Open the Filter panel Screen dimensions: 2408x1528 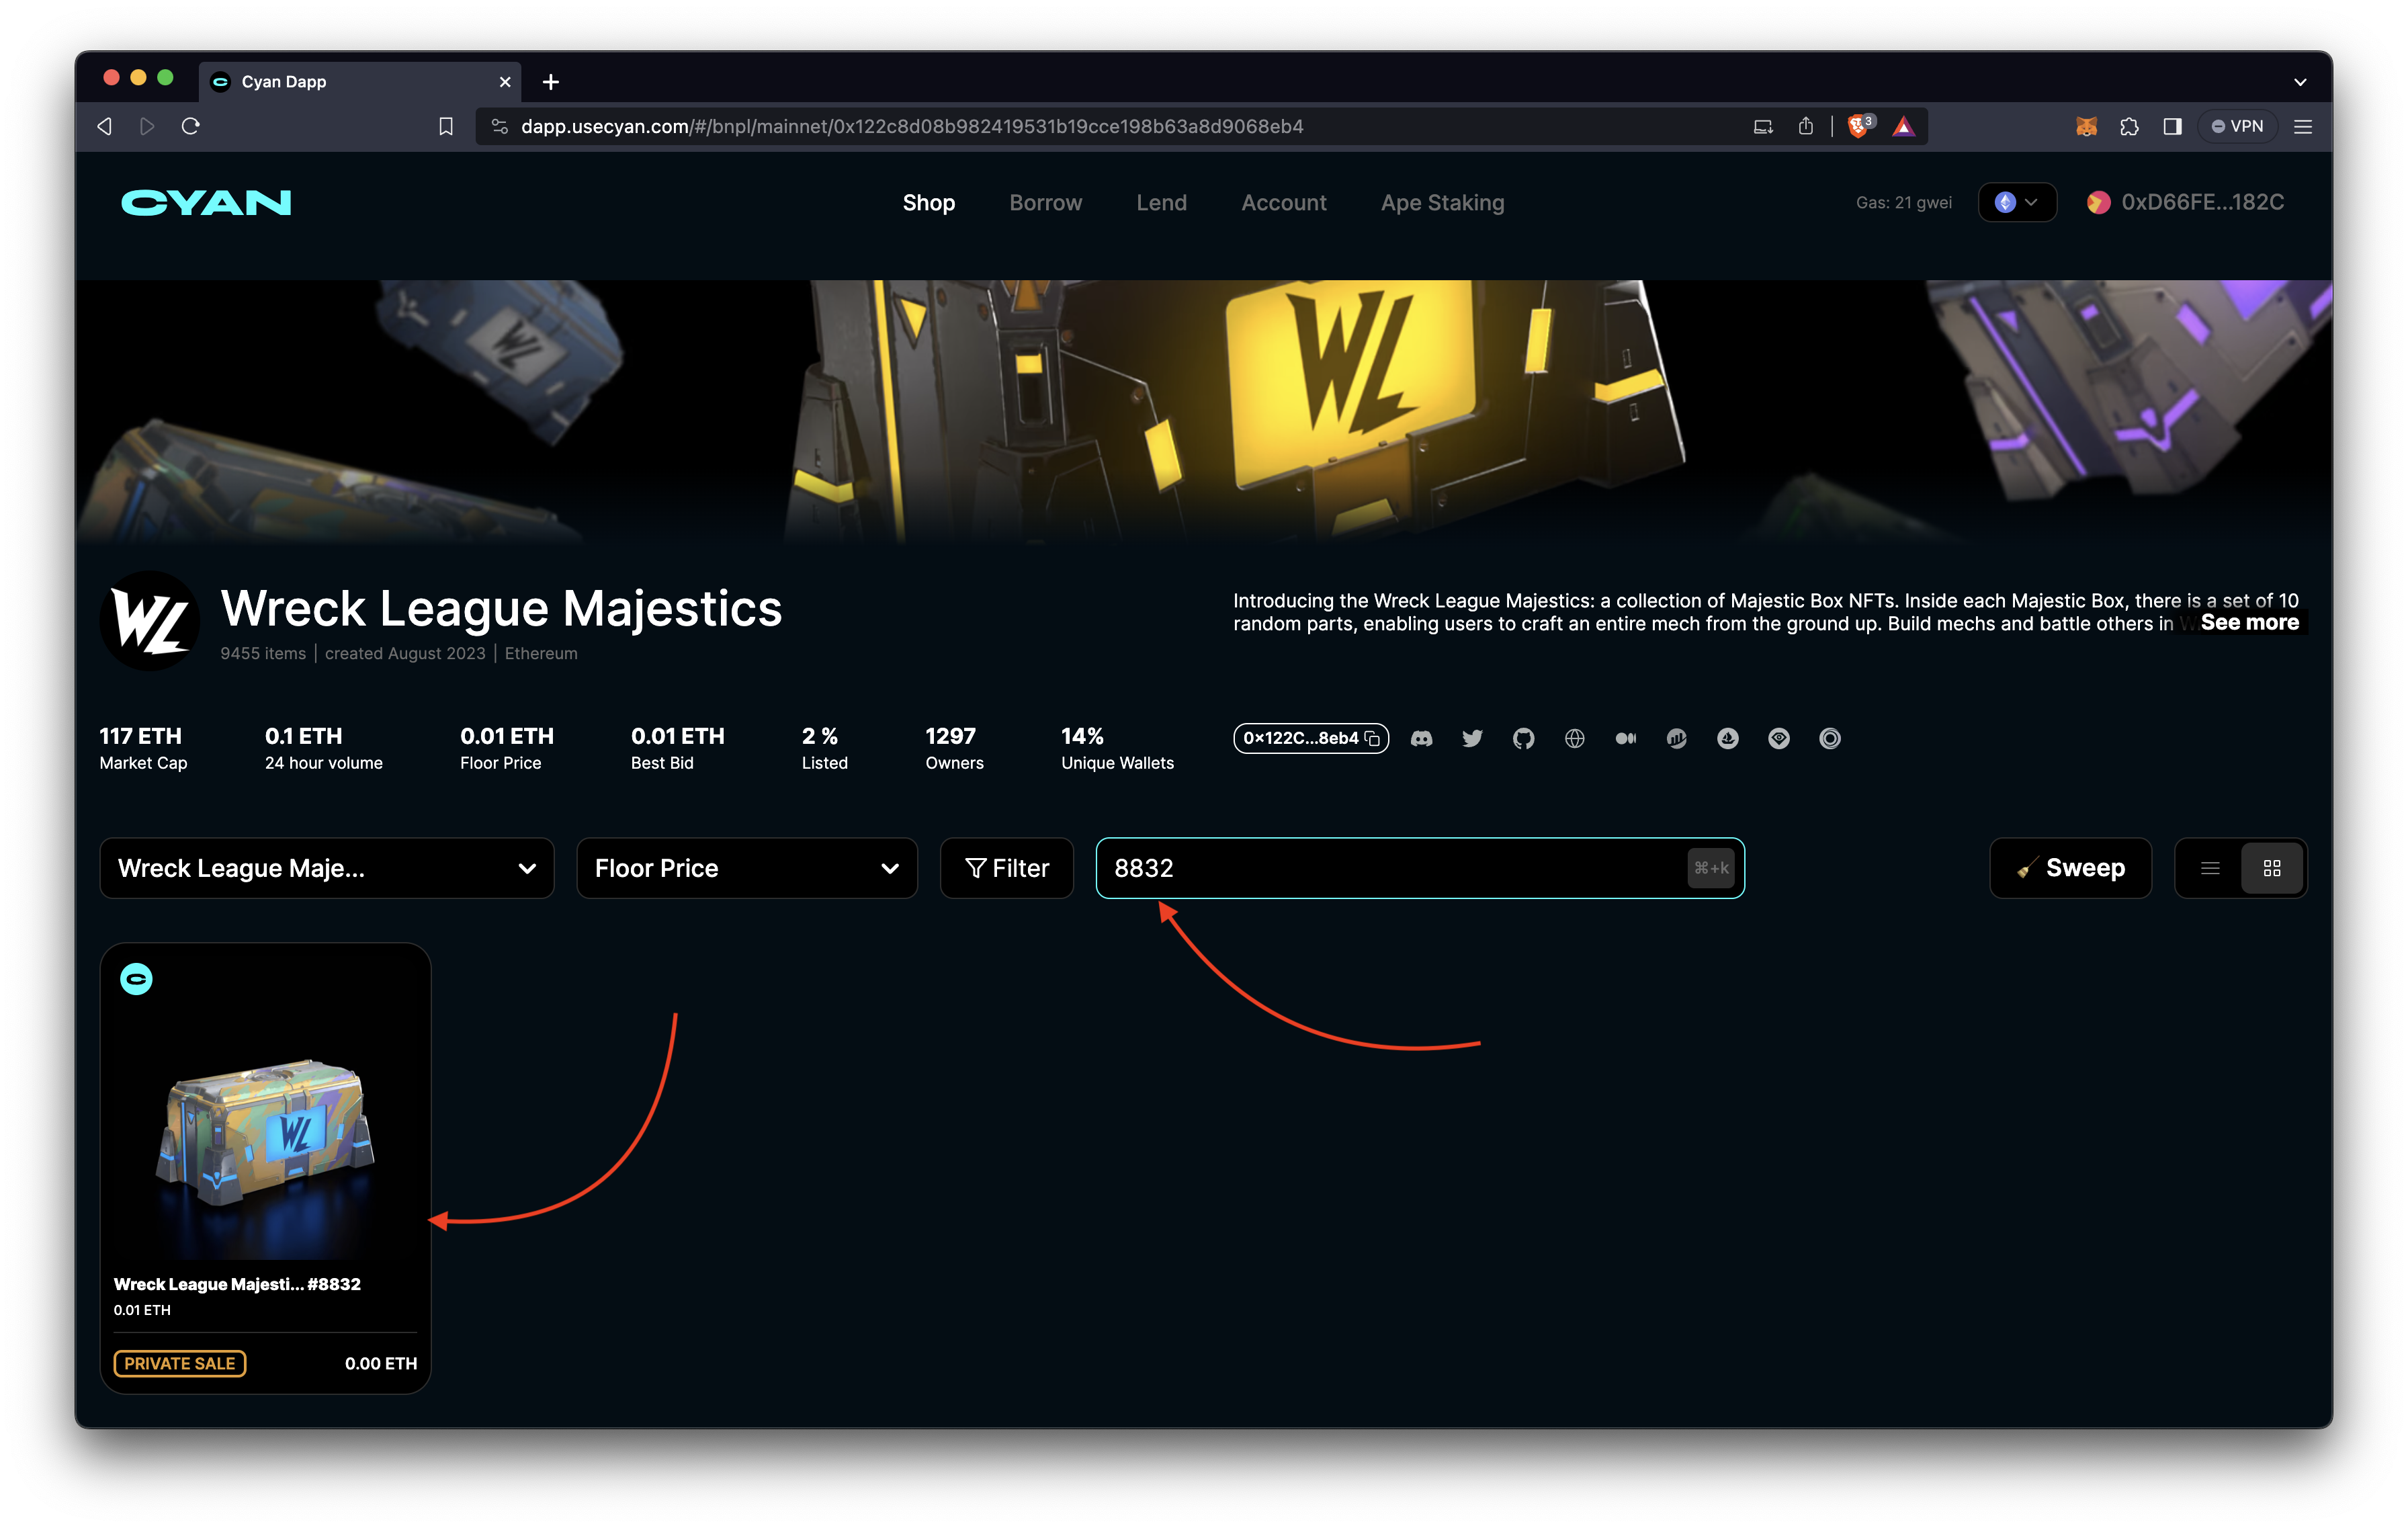(1006, 868)
